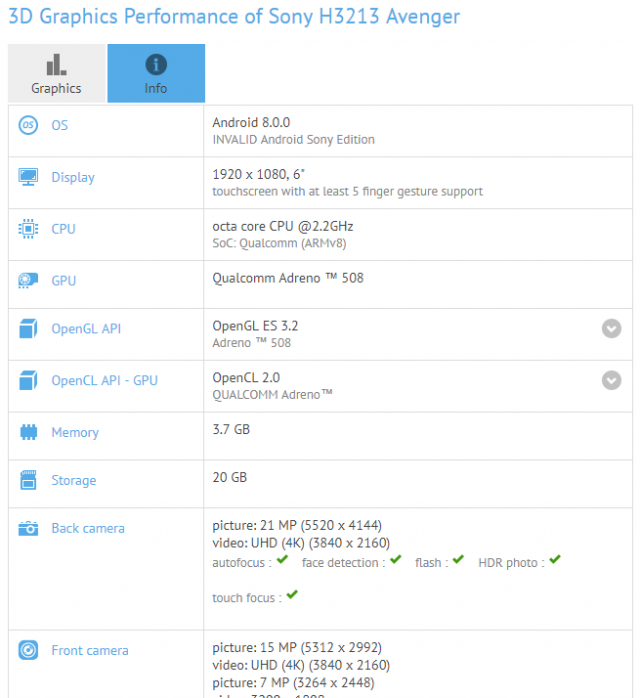640x698 pixels.
Task: Click the CPU chip icon
Action: (28, 228)
